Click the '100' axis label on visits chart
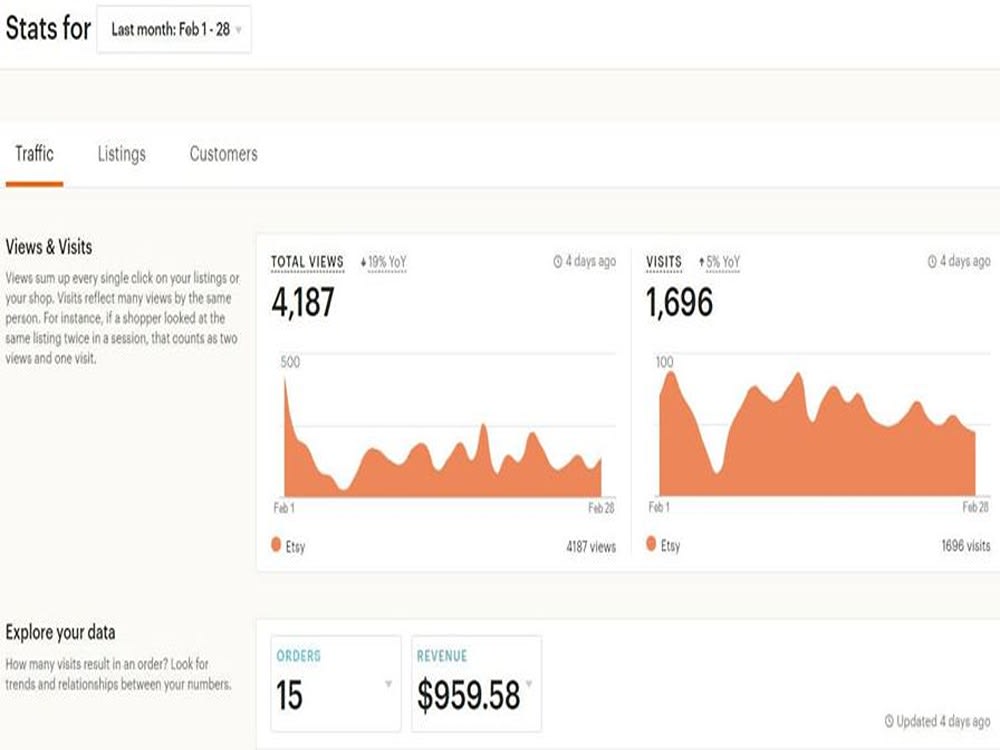Screen dimensions: 1000x750 665,362
